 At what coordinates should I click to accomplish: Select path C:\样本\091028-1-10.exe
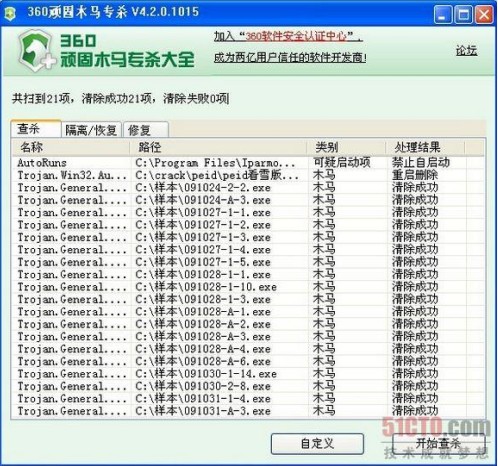pyautogui.click(x=206, y=287)
